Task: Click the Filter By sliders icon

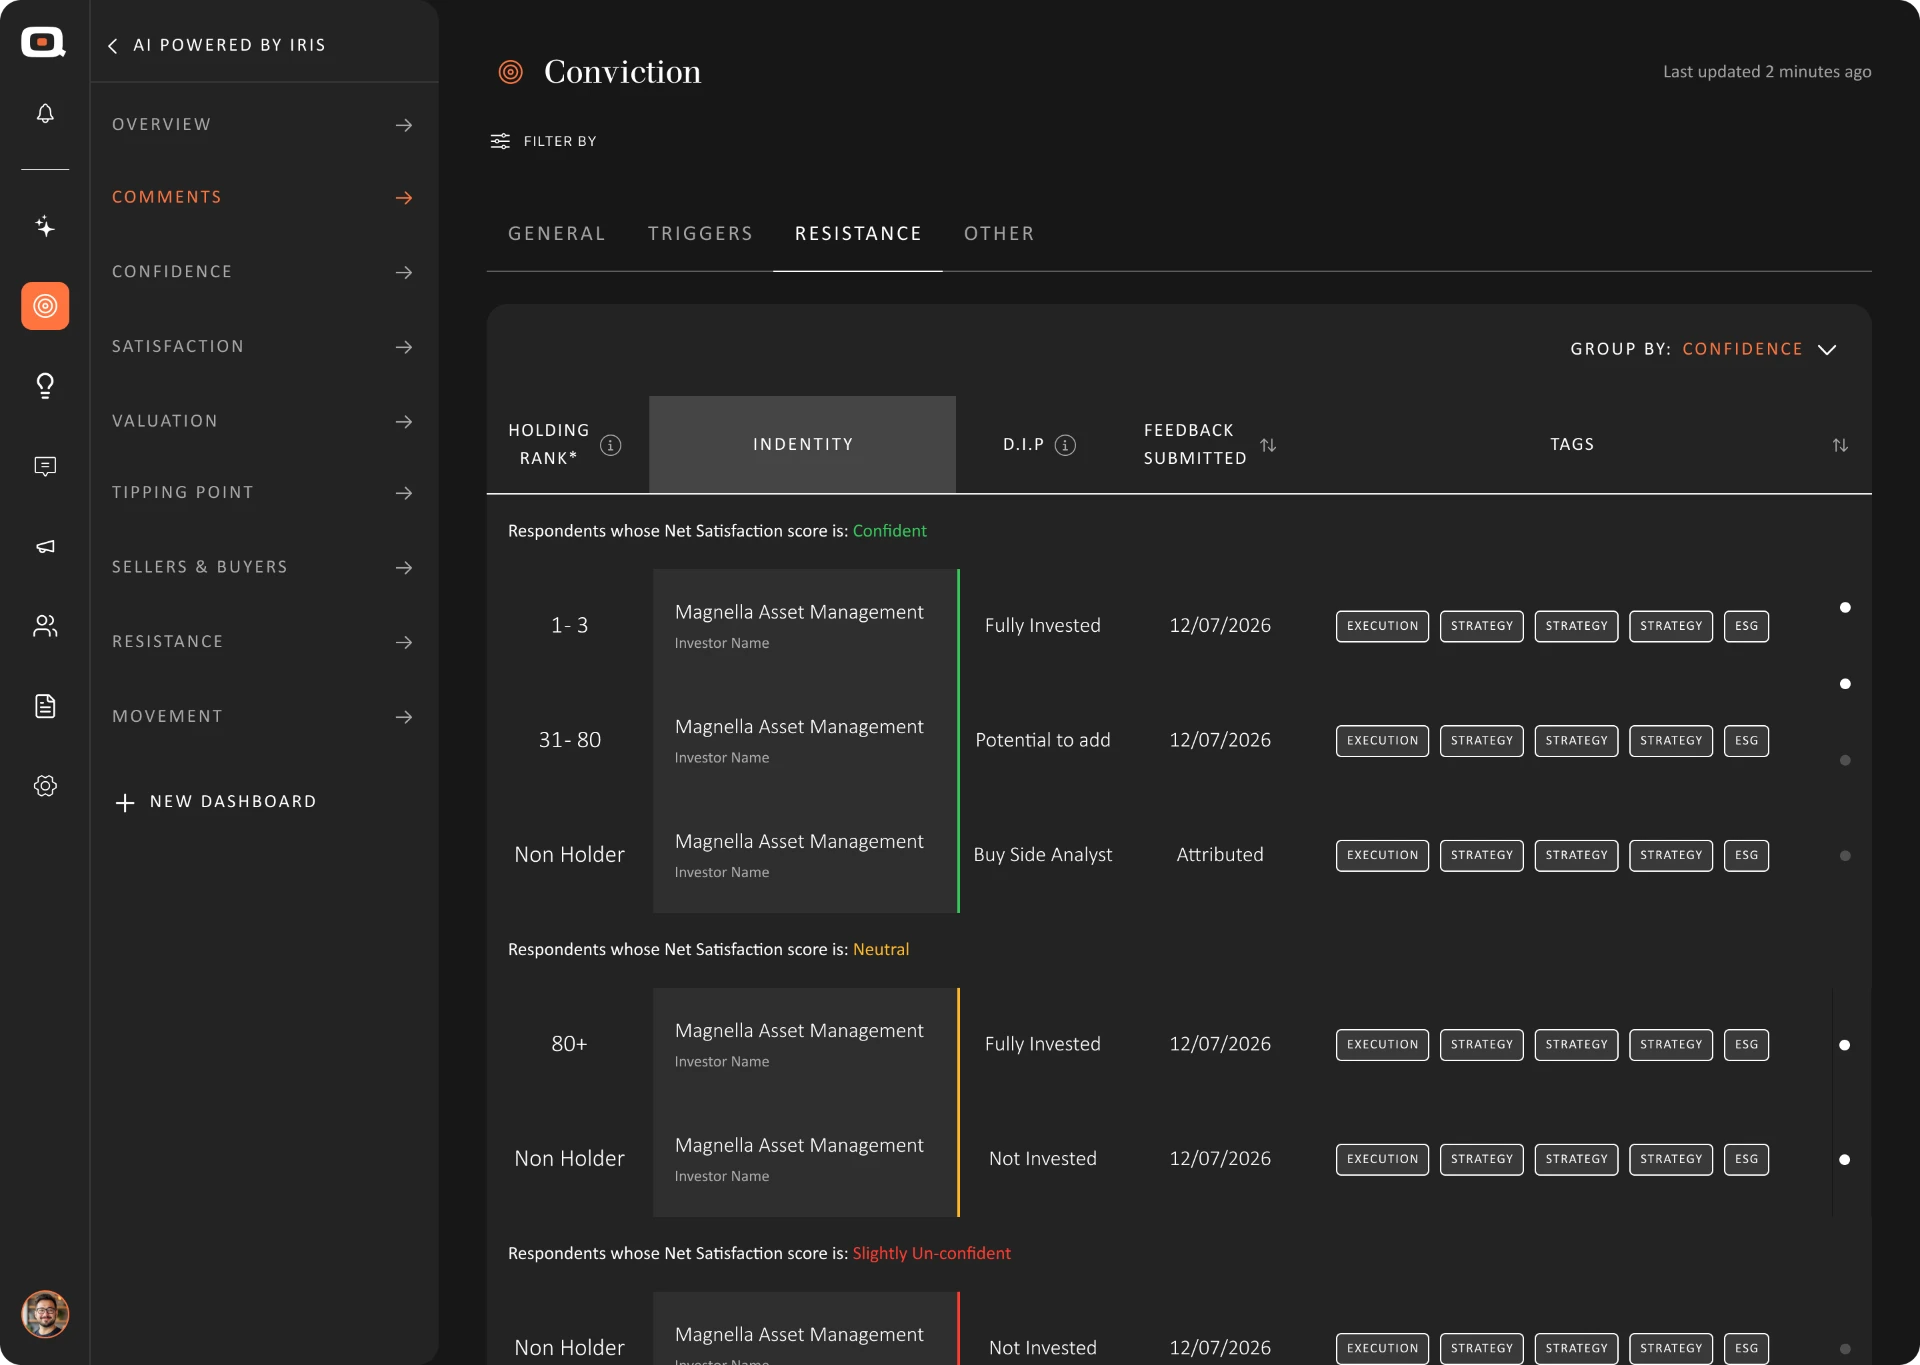Action: pos(500,141)
